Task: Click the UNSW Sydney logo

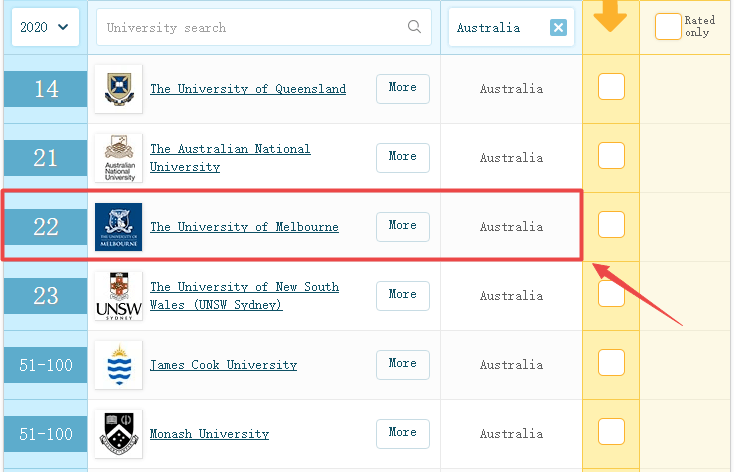Action: [119, 296]
